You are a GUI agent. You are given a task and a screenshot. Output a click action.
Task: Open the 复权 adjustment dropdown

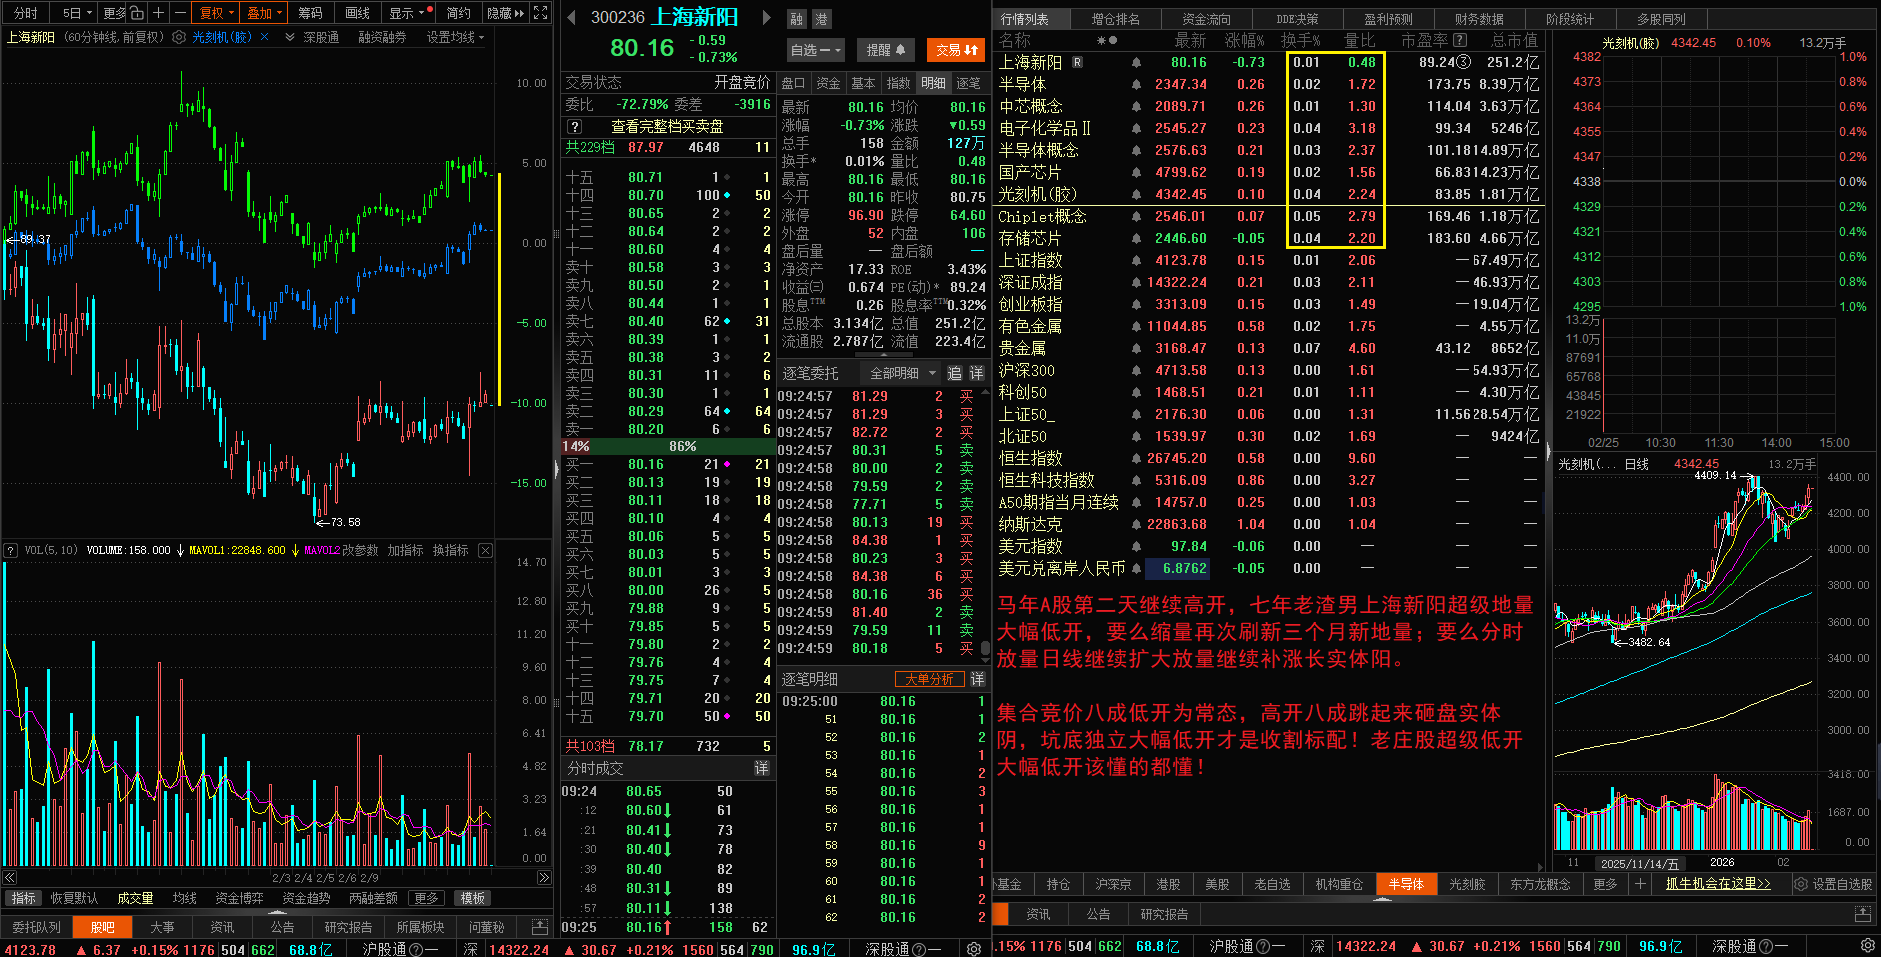217,13
